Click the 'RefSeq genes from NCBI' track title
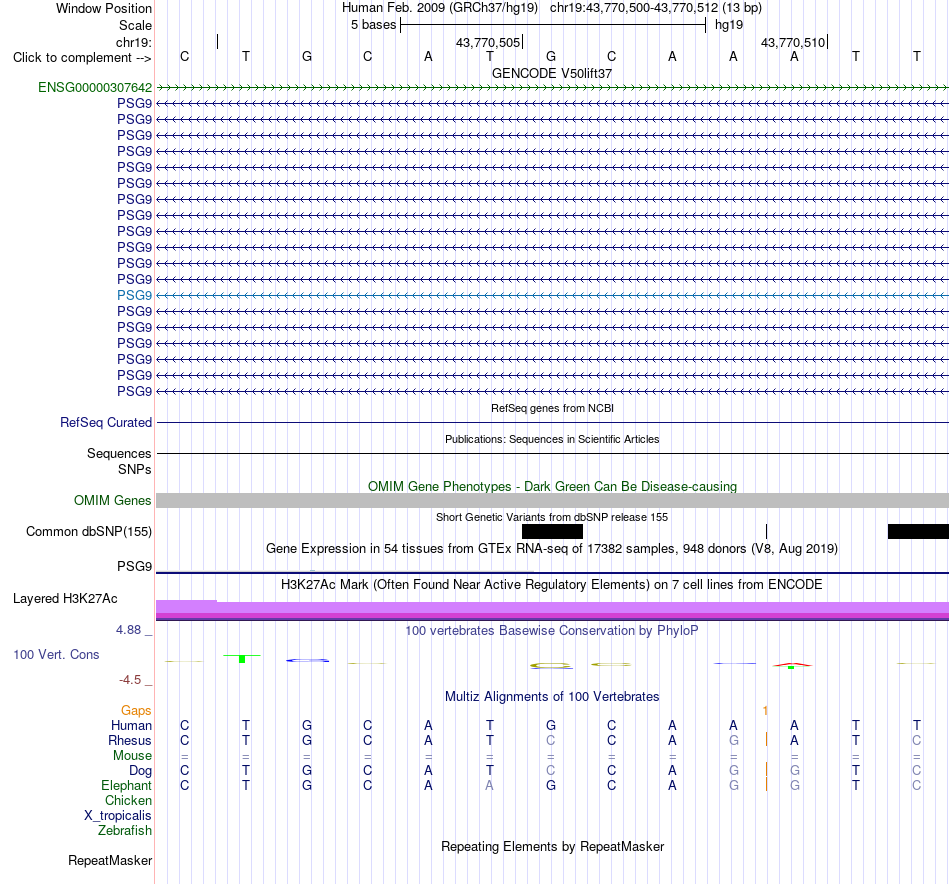The height and width of the screenshot is (884, 950). pyautogui.click(x=552, y=408)
